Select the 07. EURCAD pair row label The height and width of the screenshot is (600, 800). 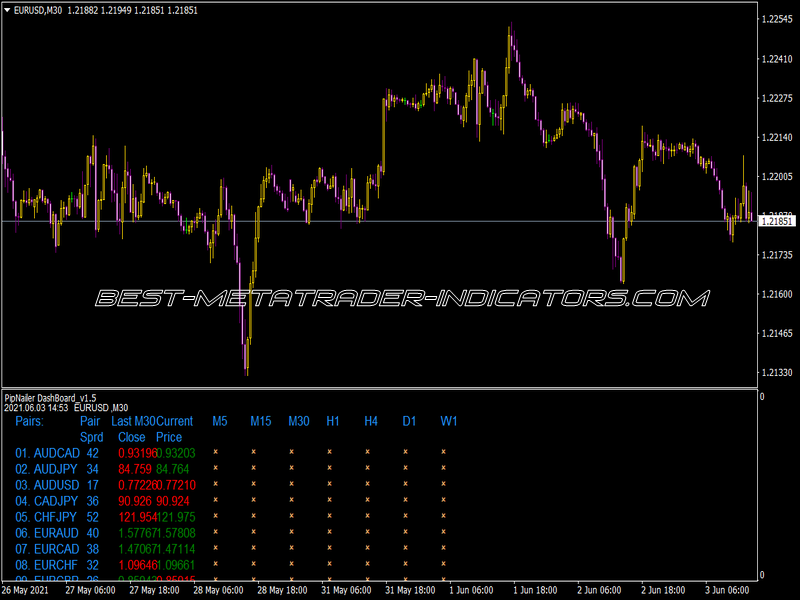point(47,549)
